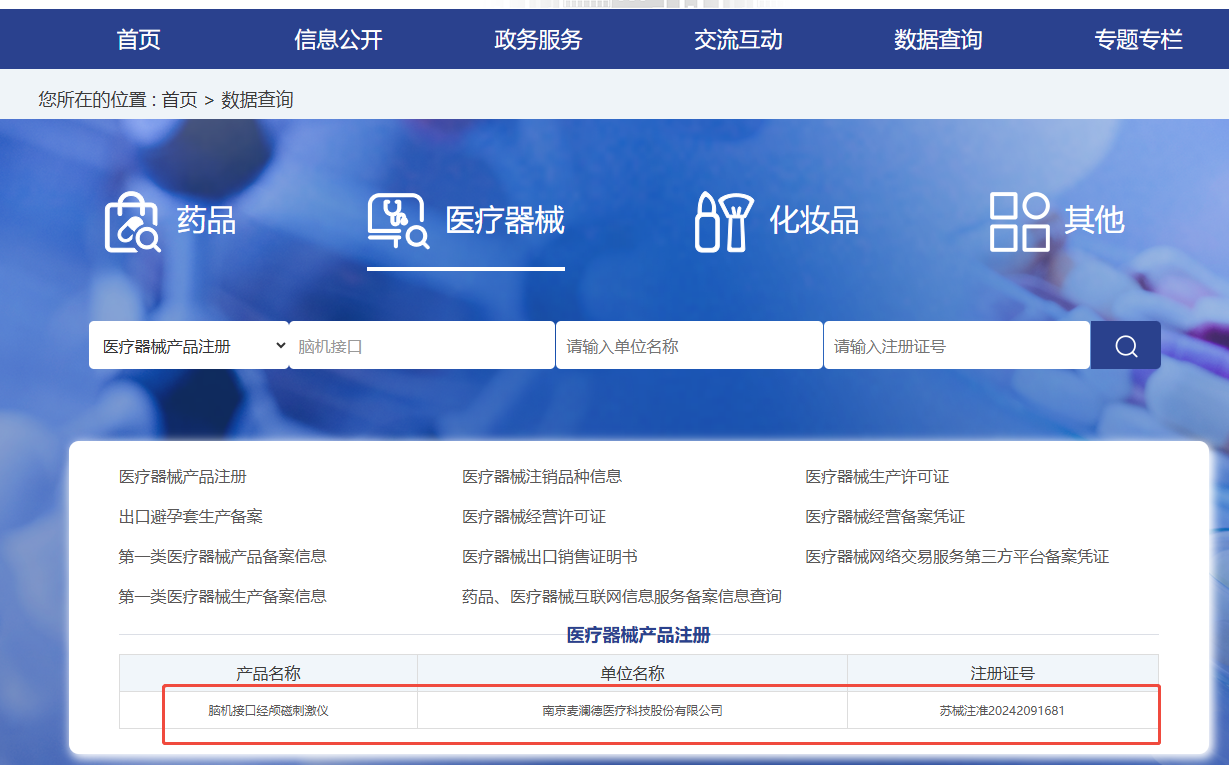Select 政务服务 in the navigation bar

[x=538, y=39]
